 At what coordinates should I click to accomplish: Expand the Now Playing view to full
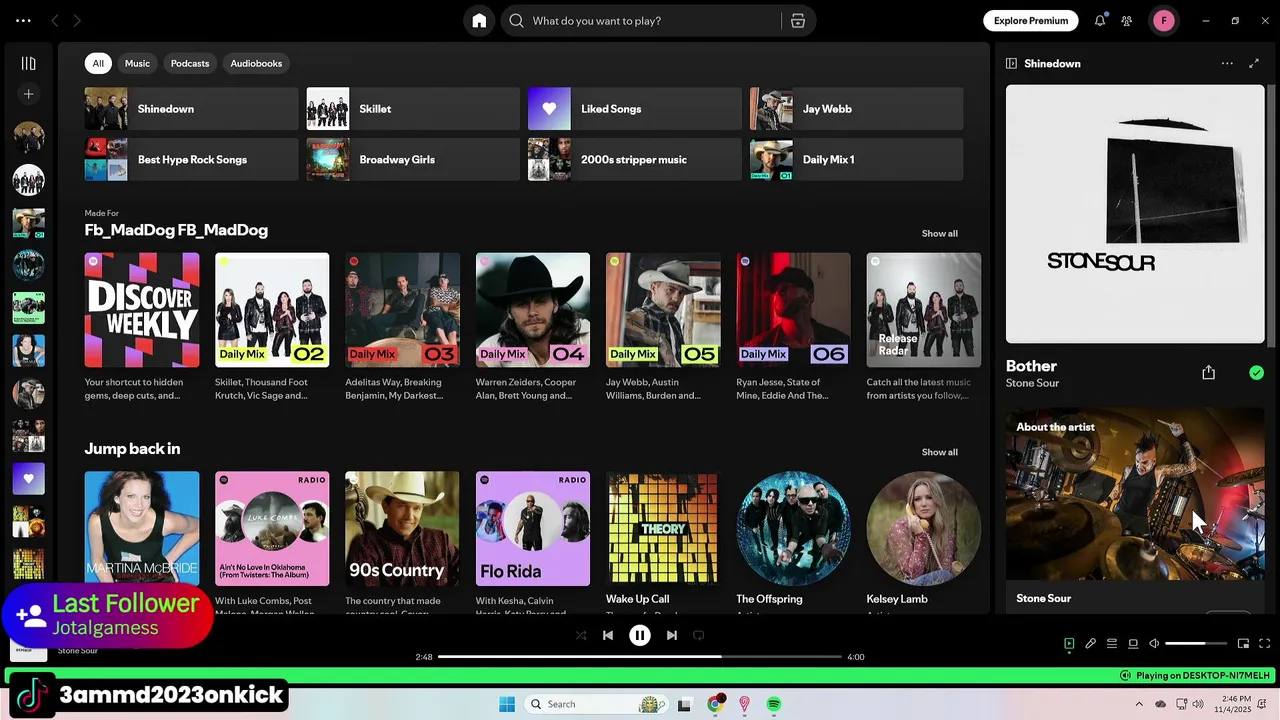1254,63
